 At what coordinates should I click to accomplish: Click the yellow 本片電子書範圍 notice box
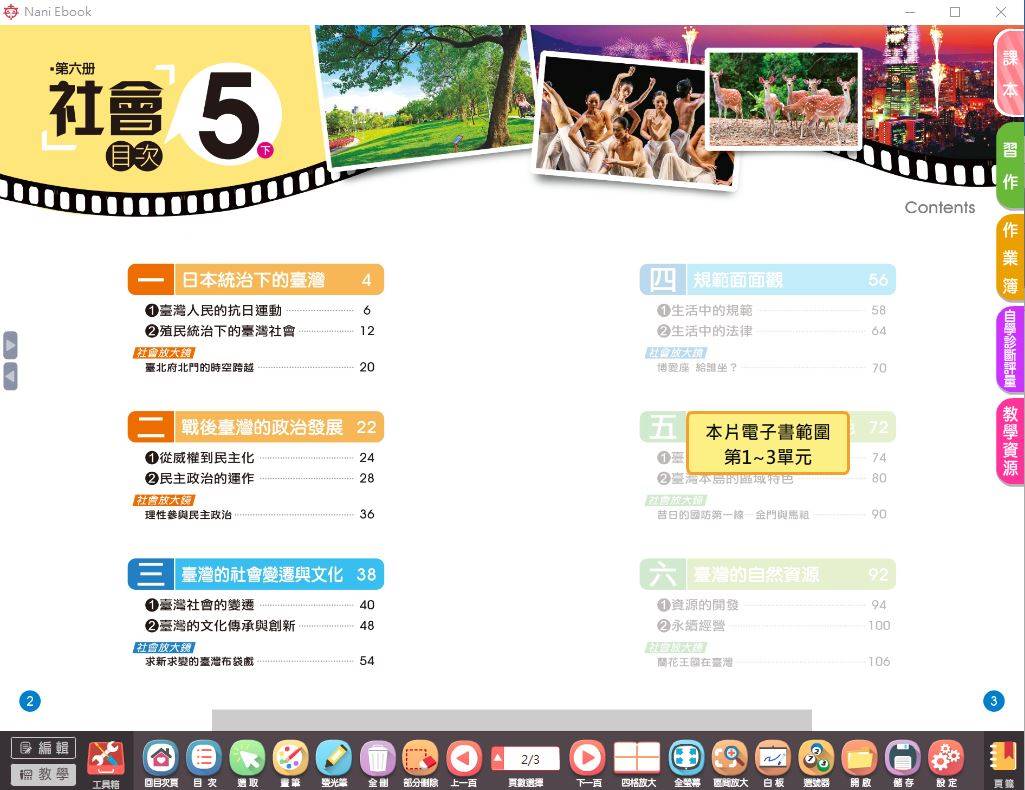[x=768, y=443]
